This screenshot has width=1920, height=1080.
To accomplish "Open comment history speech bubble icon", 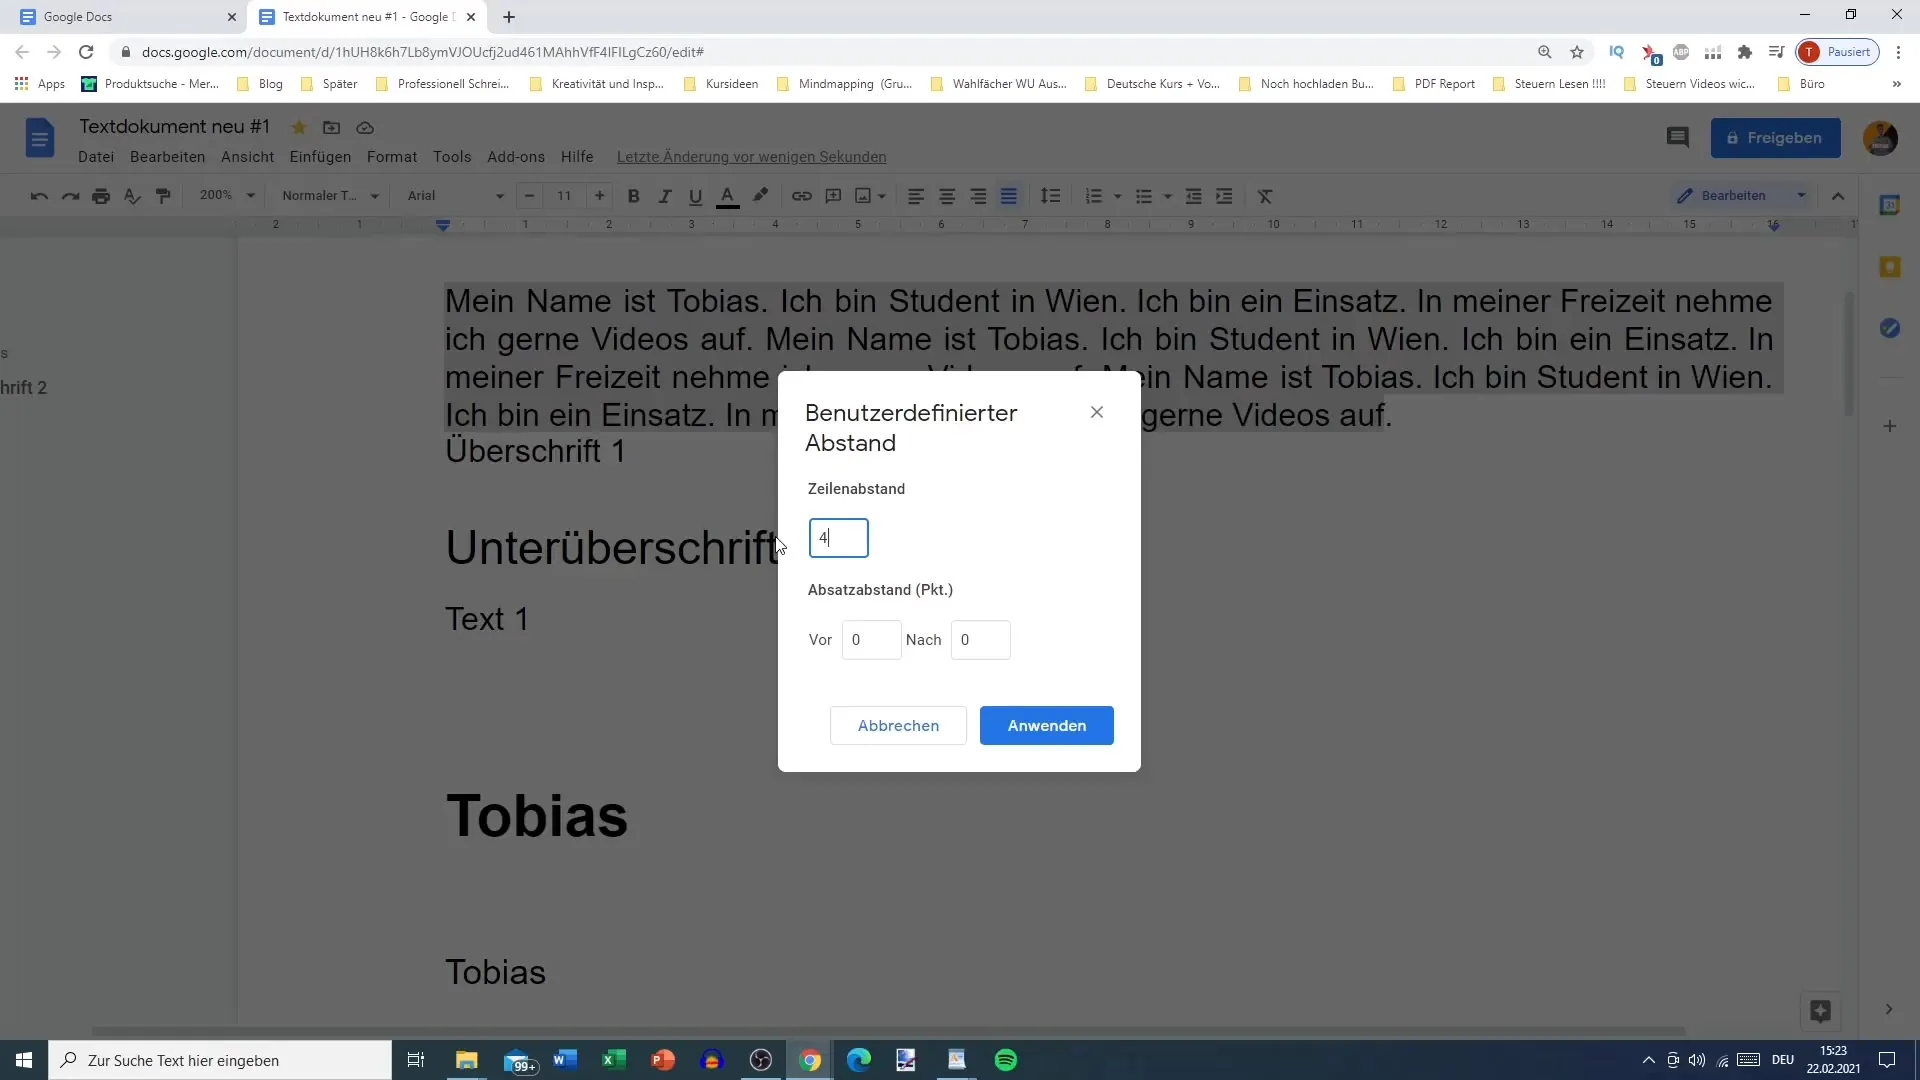I will pyautogui.click(x=1677, y=138).
